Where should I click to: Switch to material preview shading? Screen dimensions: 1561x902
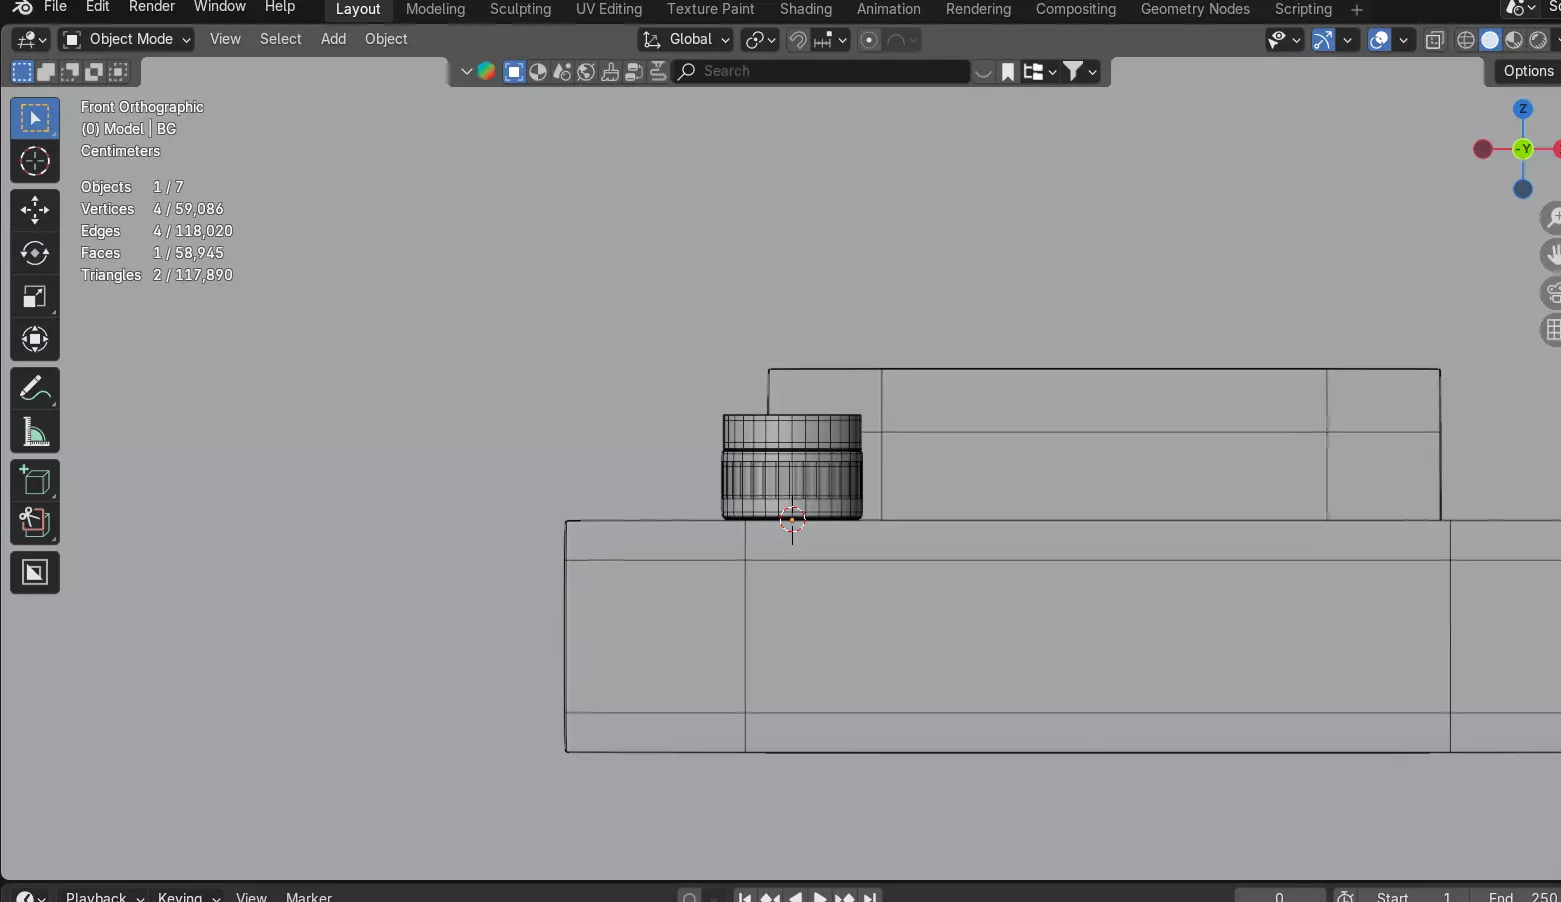pos(1514,40)
